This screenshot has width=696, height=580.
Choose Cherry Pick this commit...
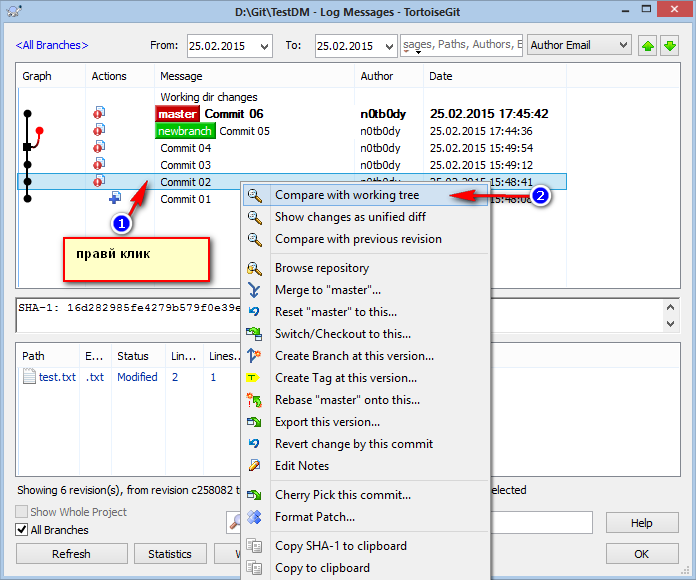[x=366, y=495]
